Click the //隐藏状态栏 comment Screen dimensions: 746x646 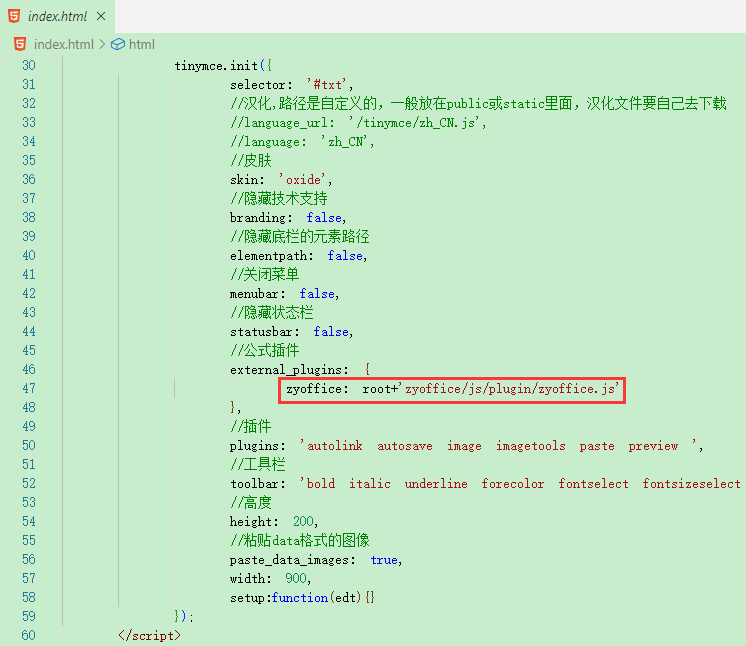pyautogui.click(x=272, y=313)
